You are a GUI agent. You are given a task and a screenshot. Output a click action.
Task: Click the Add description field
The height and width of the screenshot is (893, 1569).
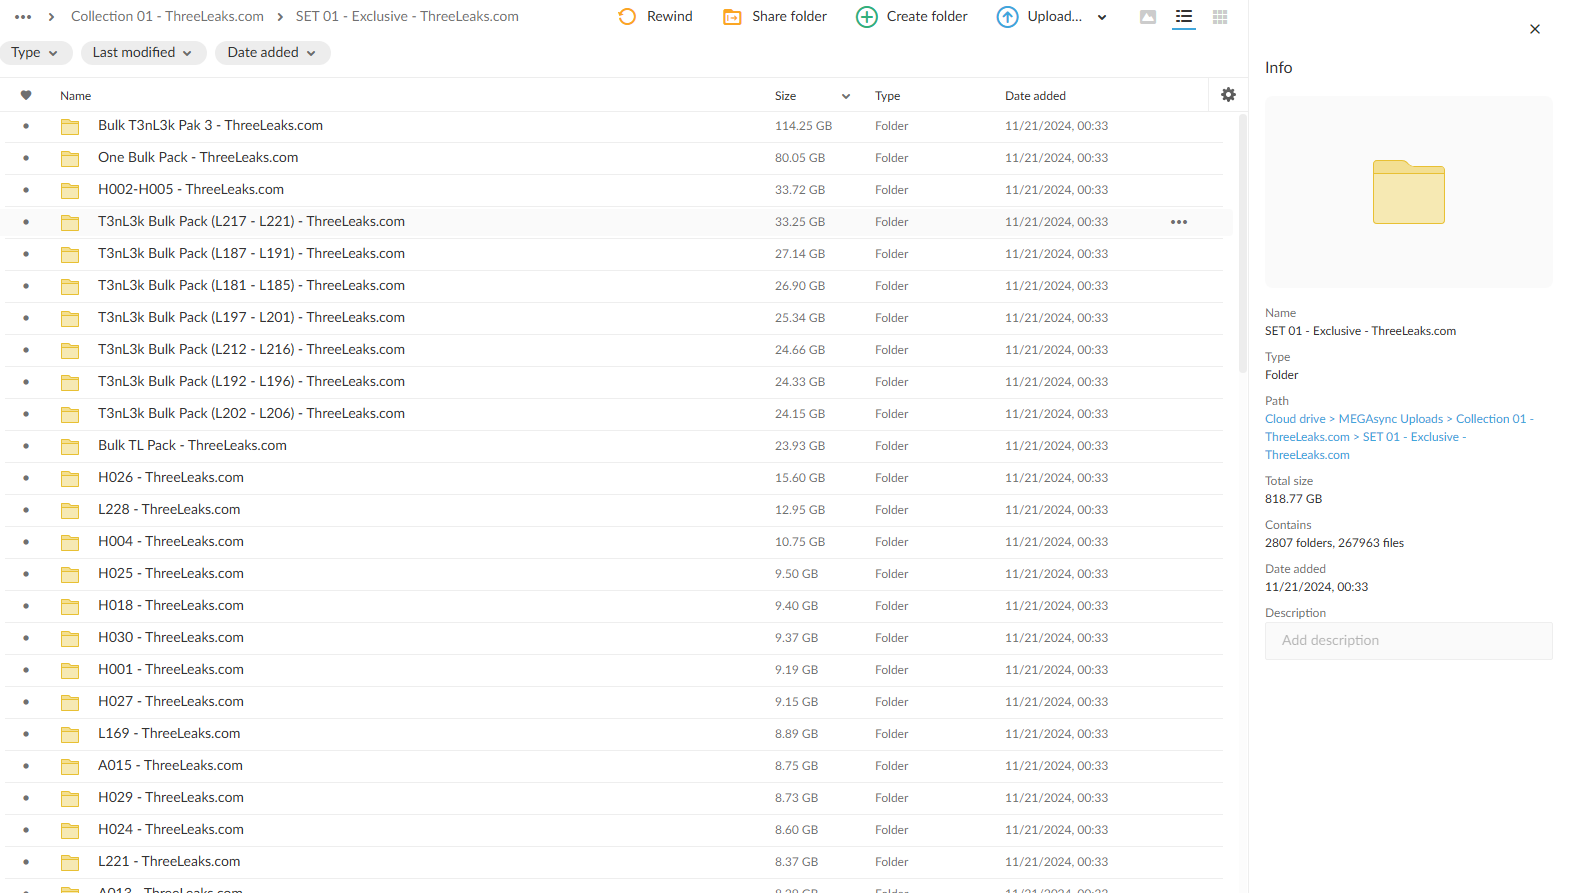(x=1408, y=641)
